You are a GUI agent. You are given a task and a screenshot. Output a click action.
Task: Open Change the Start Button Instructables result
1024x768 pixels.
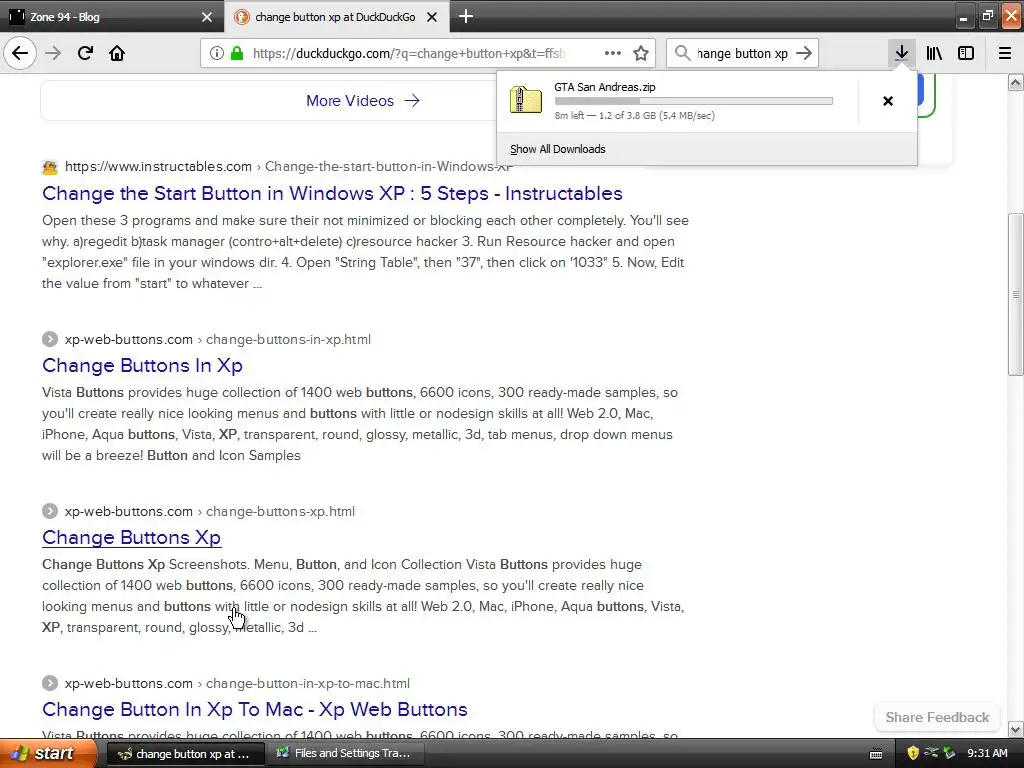click(x=332, y=193)
